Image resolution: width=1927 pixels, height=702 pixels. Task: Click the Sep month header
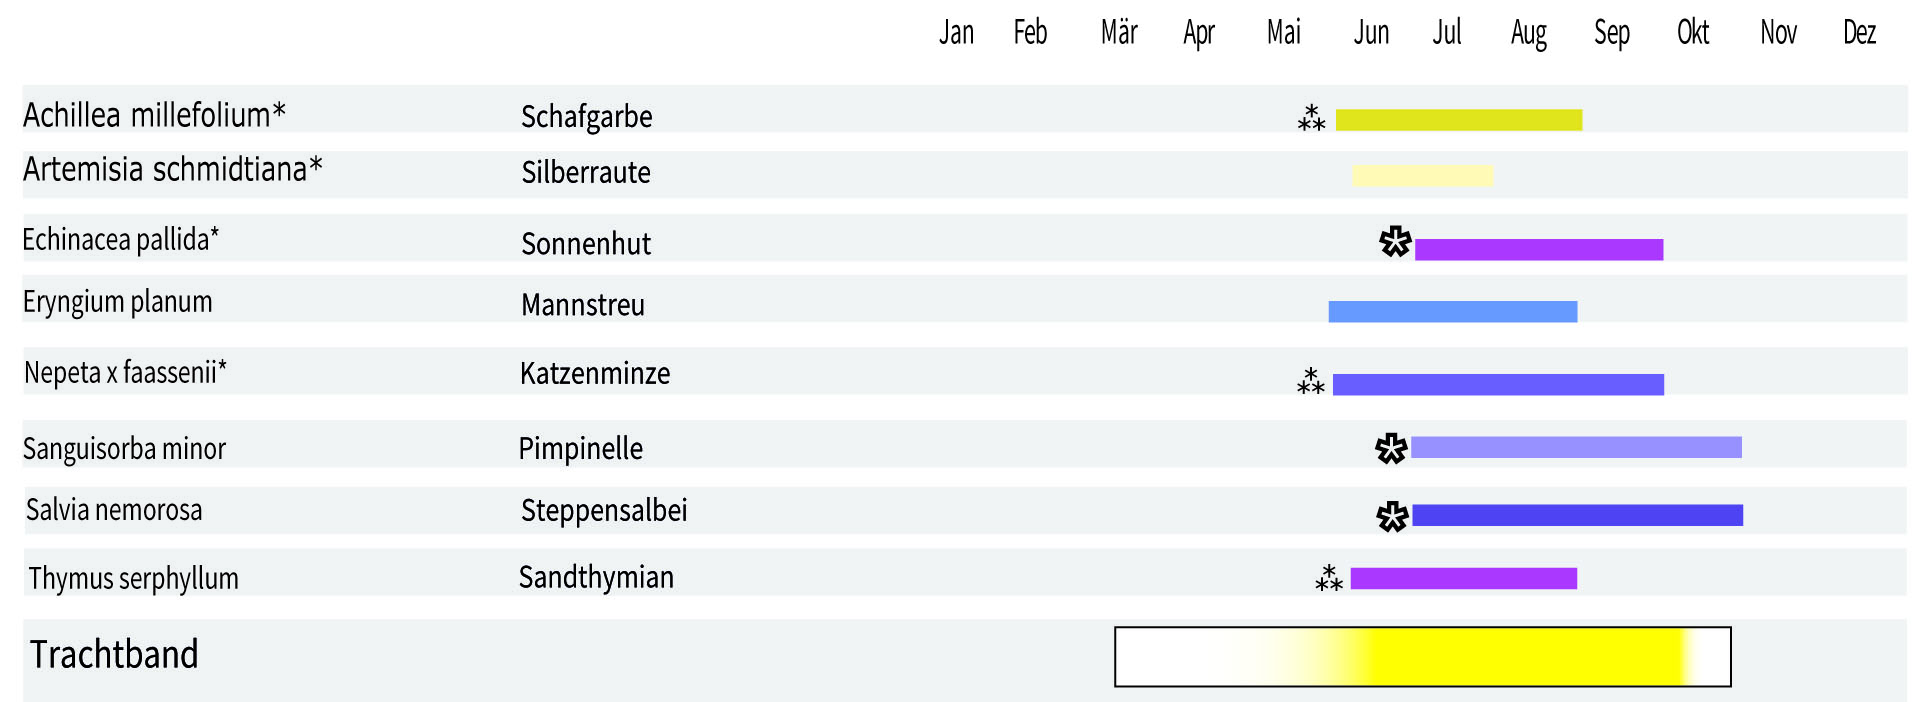click(1612, 33)
